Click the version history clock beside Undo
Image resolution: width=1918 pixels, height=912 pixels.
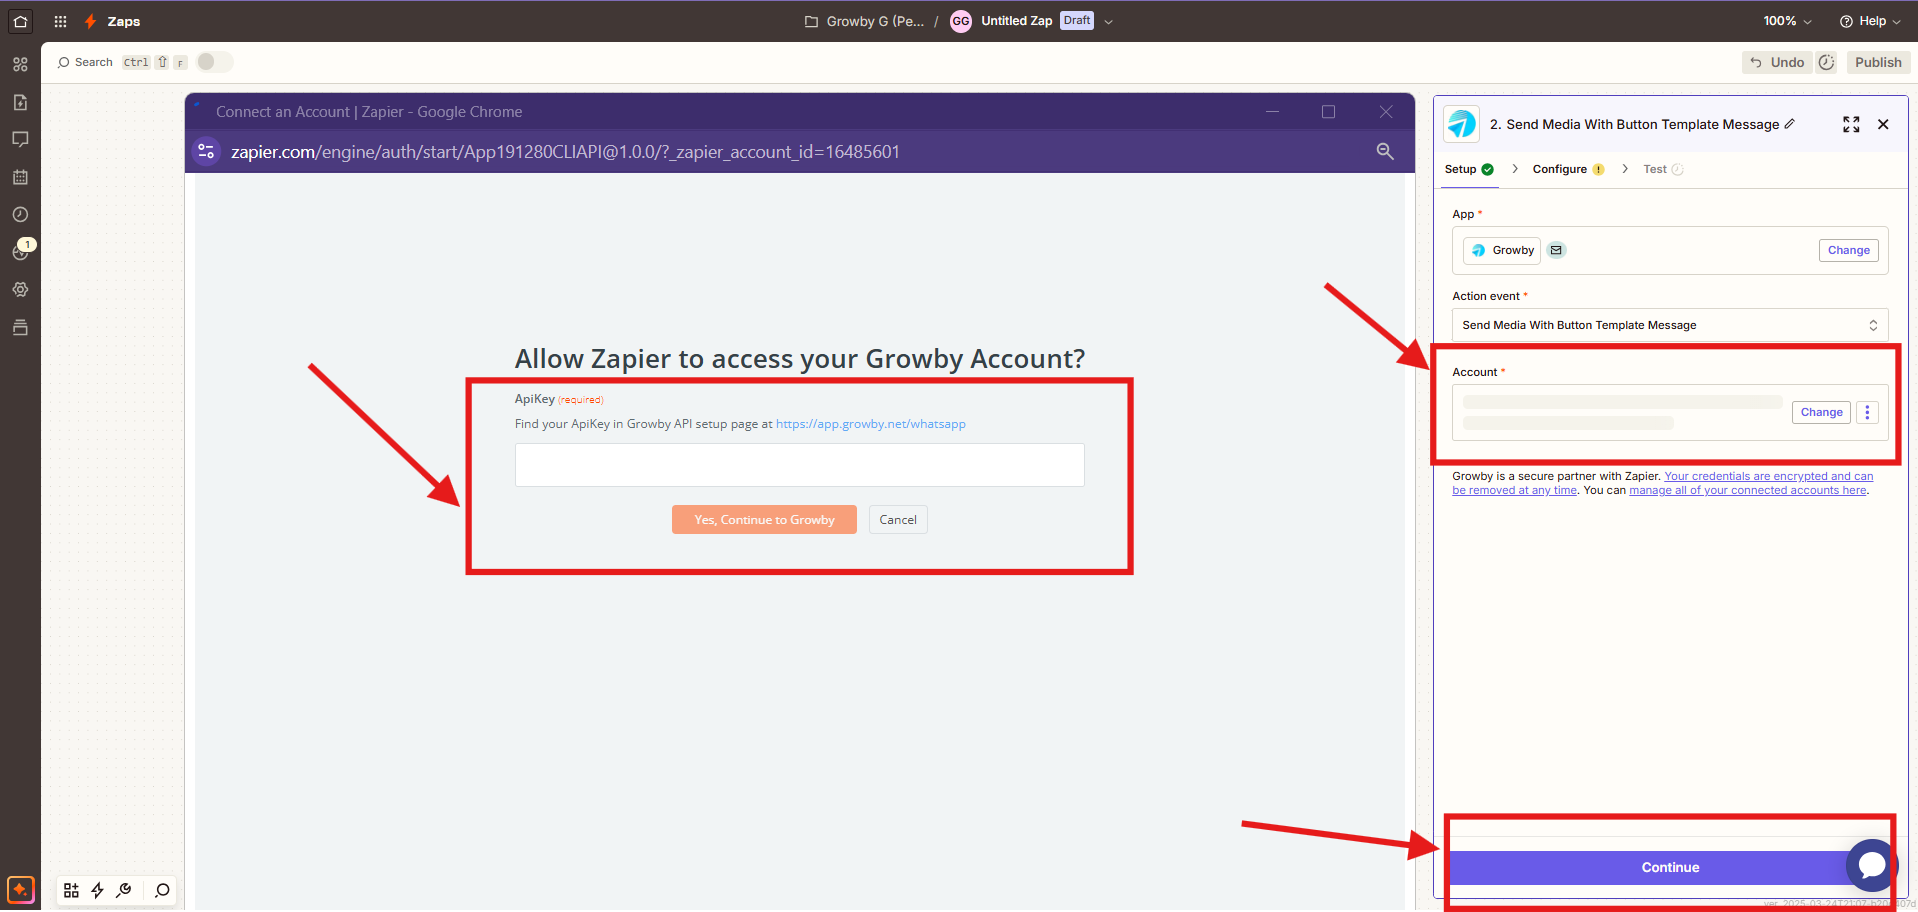pos(1826,62)
